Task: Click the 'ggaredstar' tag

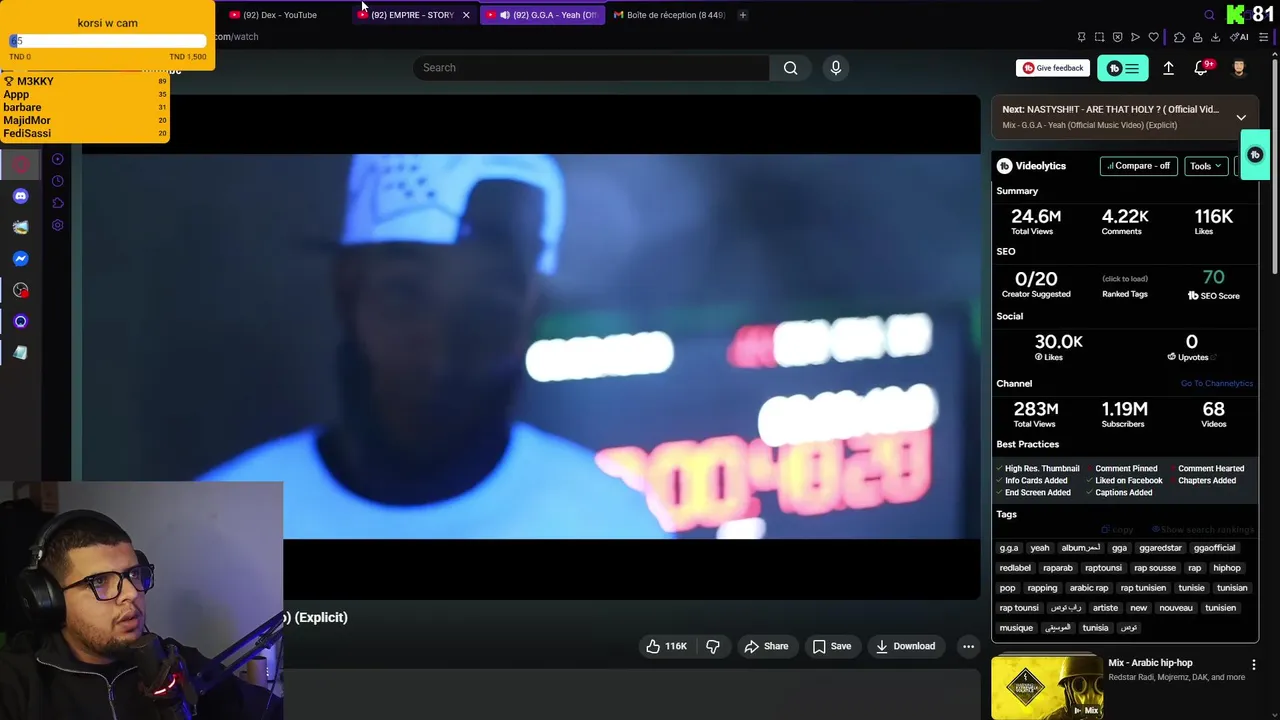Action: tap(1160, 548)
